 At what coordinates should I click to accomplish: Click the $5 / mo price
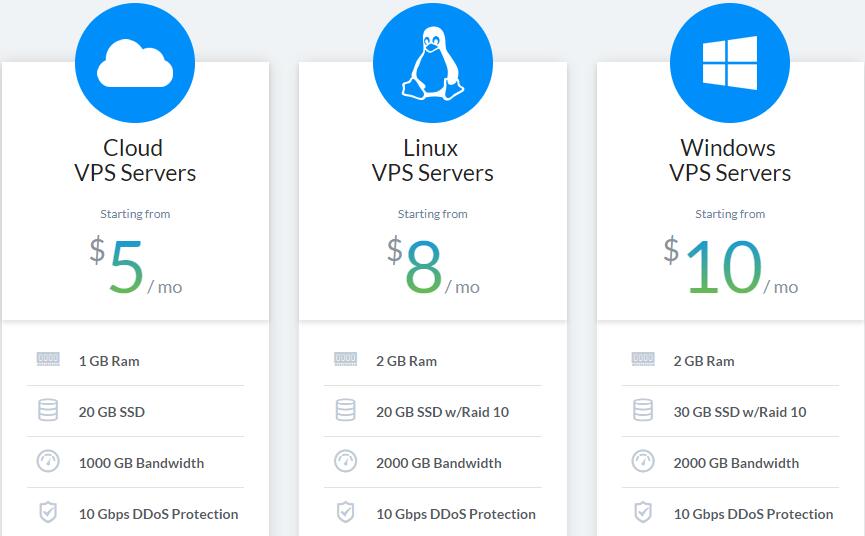click(136, 266)
